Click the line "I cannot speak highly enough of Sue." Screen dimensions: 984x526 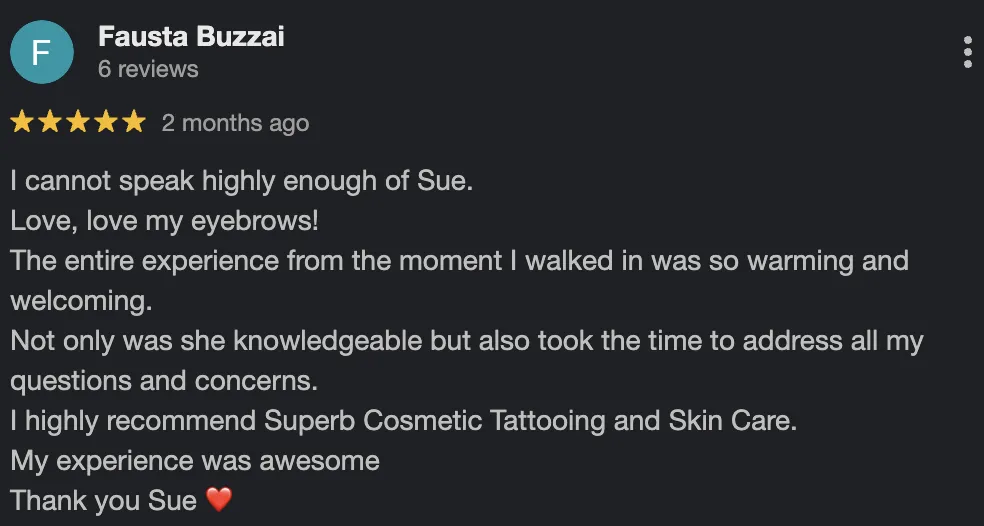[241, 181]
